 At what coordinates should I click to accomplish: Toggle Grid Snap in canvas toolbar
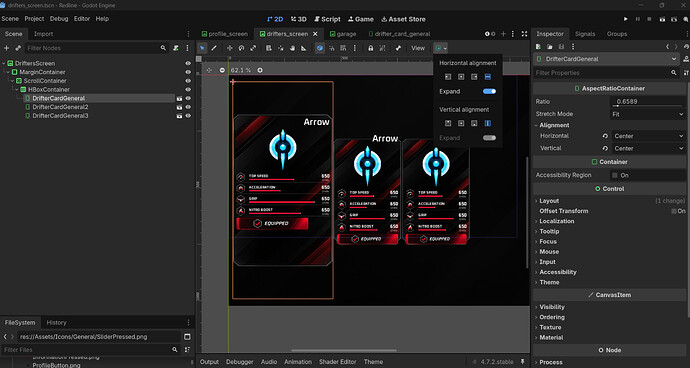pos(344,48)
